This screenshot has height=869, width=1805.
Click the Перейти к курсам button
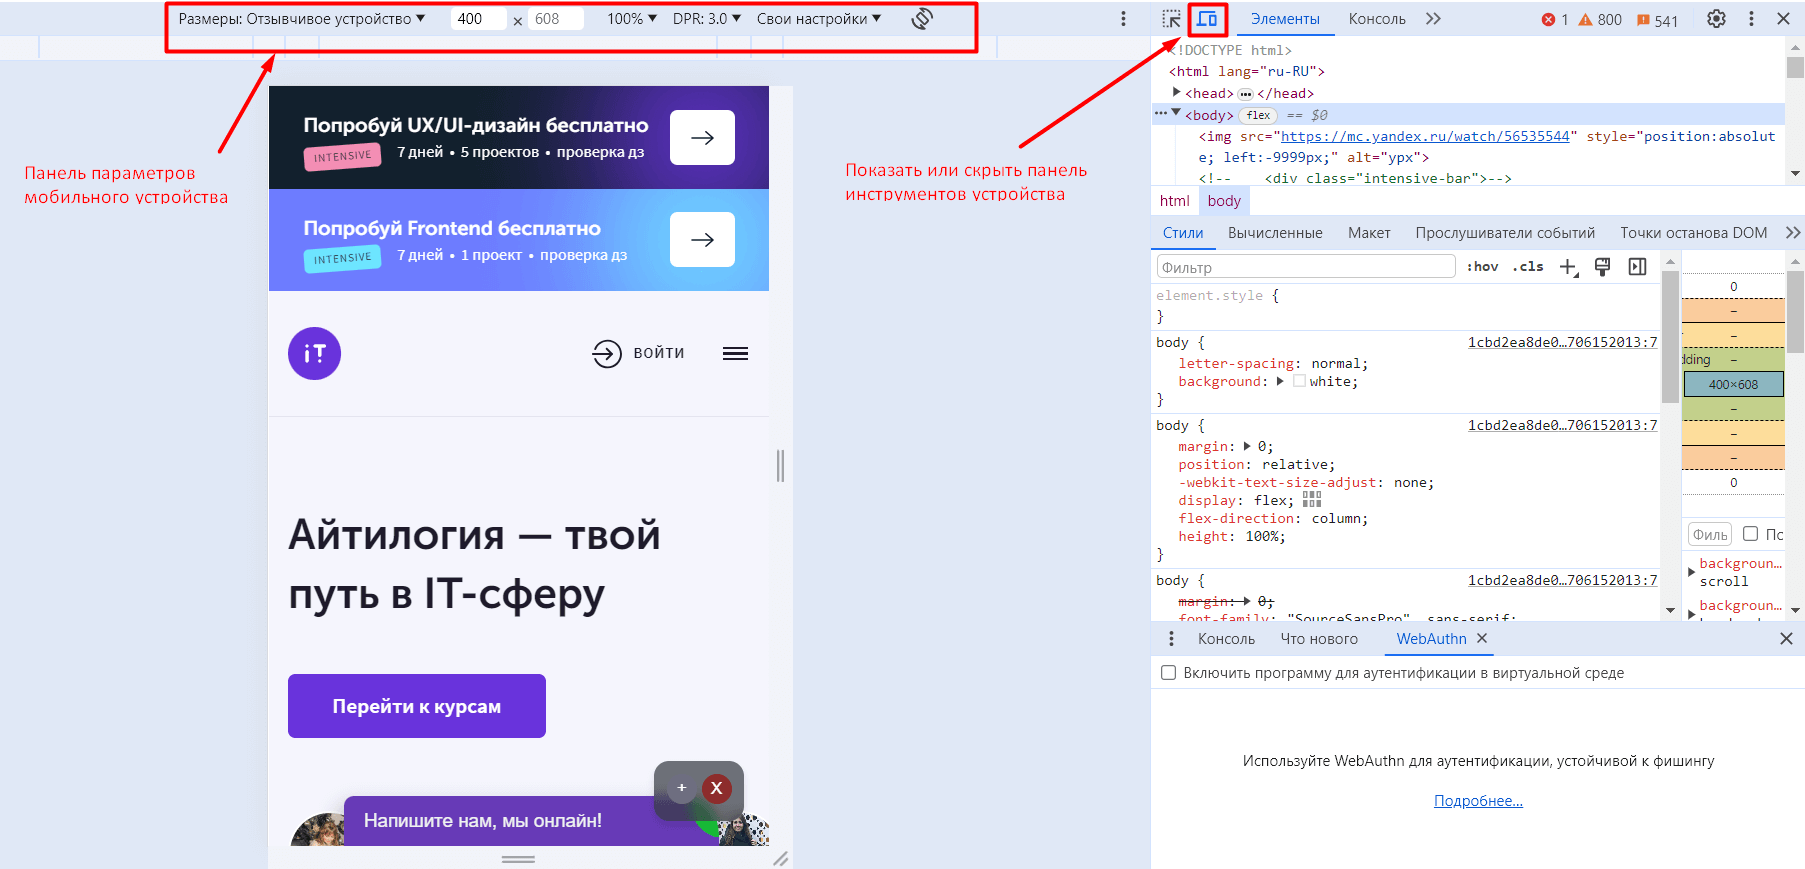pyautogui.click(x=417, y=706)
